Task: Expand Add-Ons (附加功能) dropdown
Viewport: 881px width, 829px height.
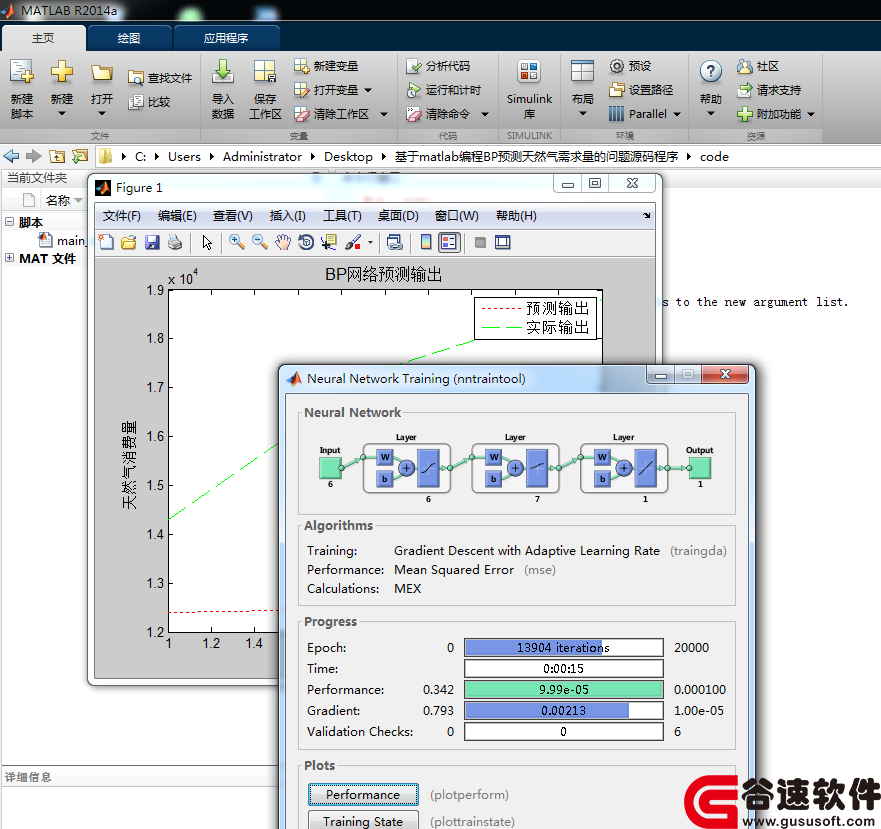Action: click(x=811, y=114)
